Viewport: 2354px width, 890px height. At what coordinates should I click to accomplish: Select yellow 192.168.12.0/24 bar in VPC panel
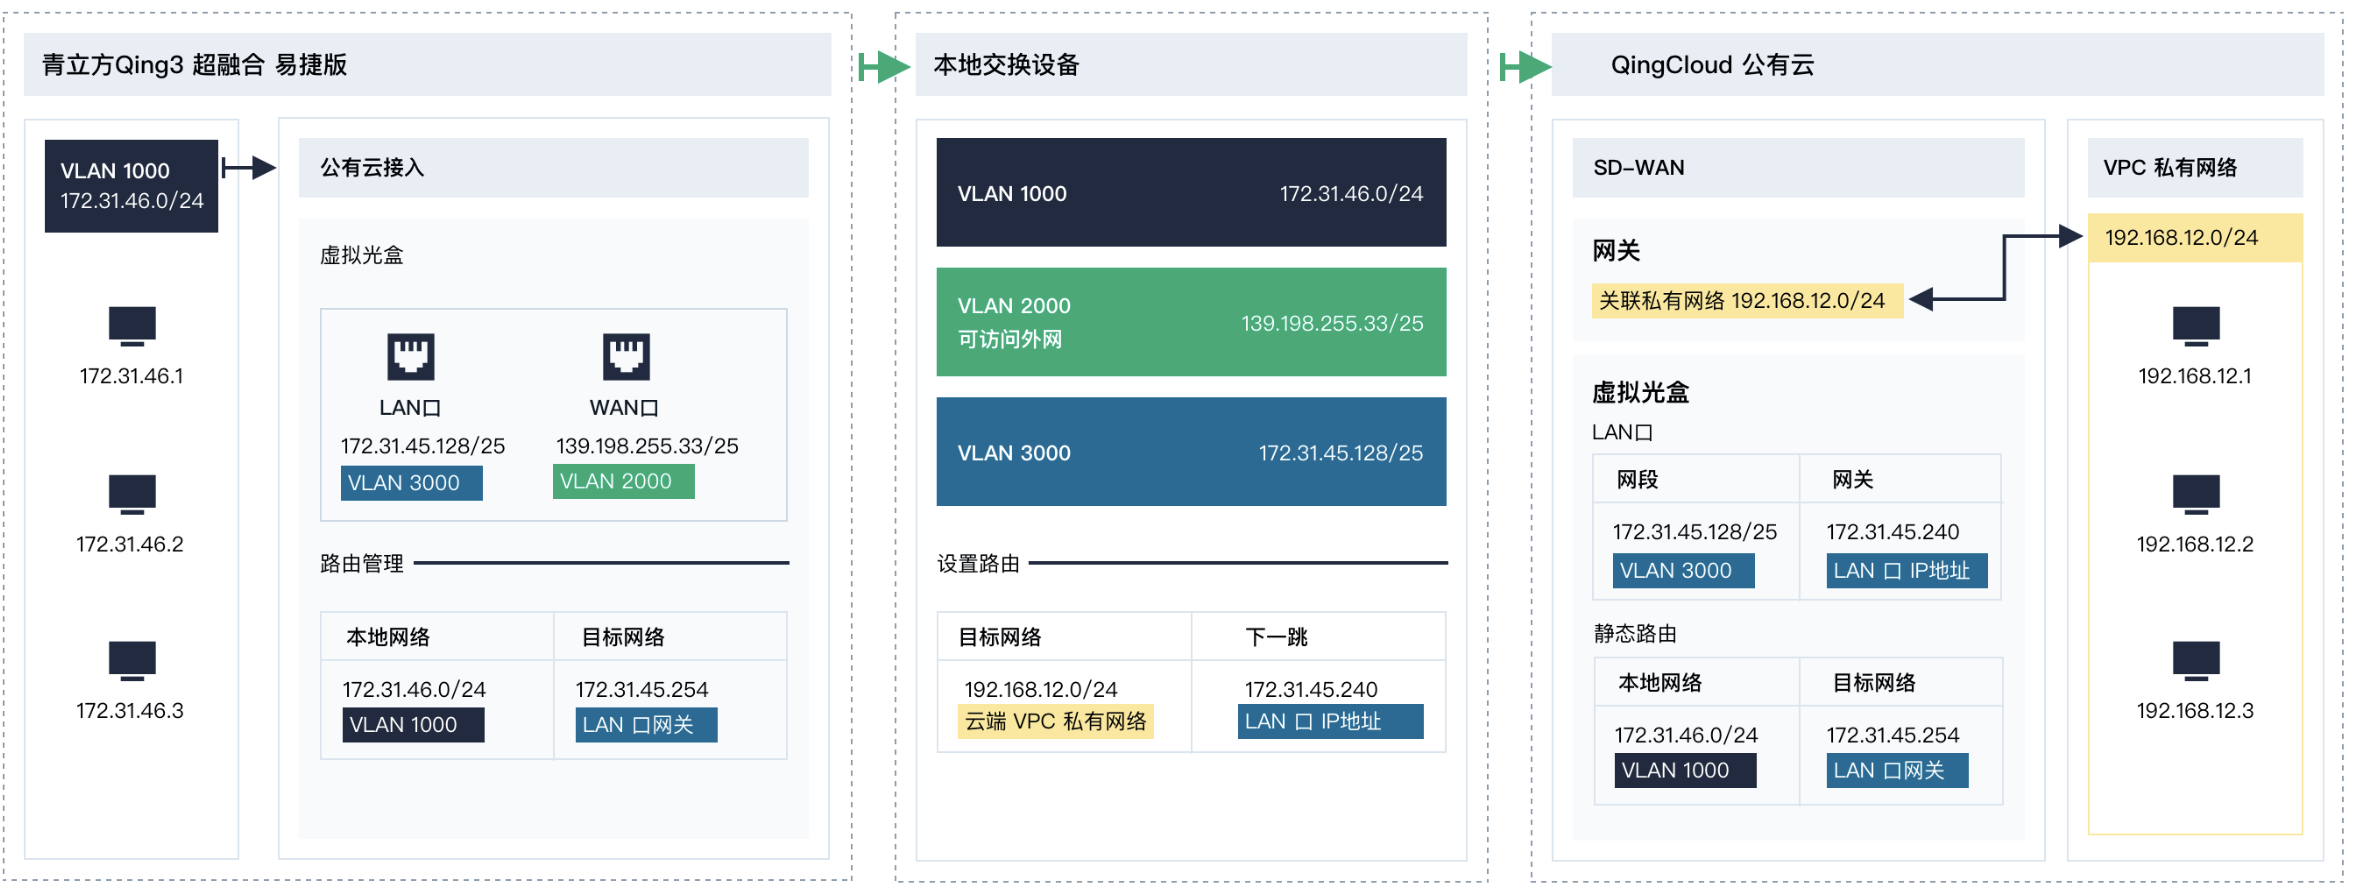click(2195, 238)
